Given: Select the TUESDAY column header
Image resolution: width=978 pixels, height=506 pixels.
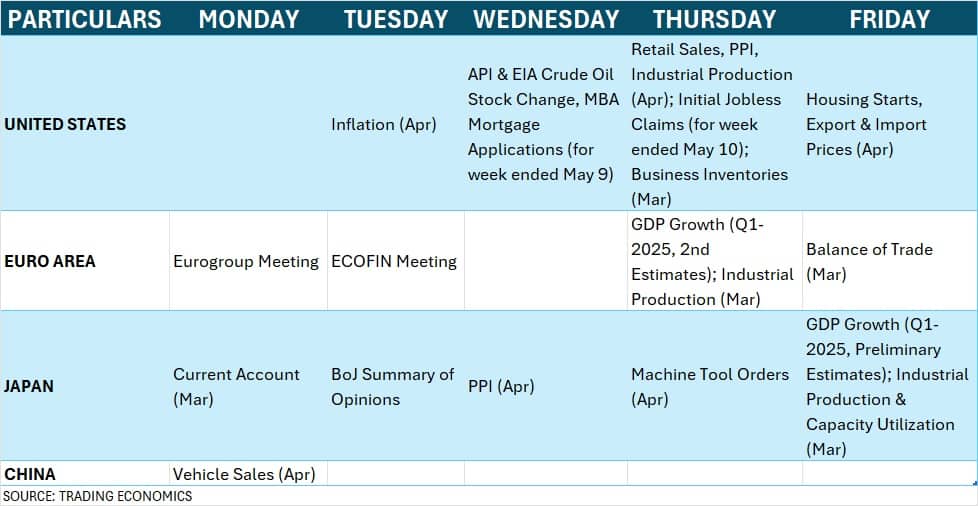Looking at the screenshot, I should pos(396,19).
